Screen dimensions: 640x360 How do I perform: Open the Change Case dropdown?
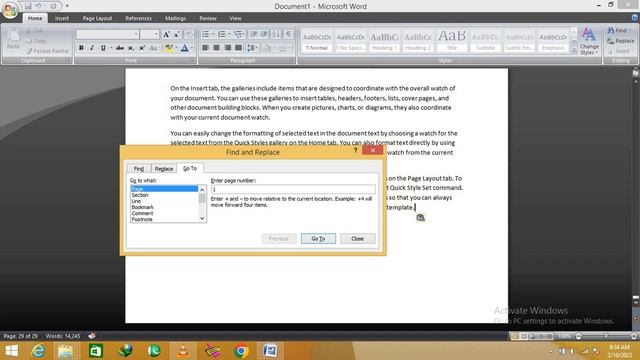[x=153, y=48]
